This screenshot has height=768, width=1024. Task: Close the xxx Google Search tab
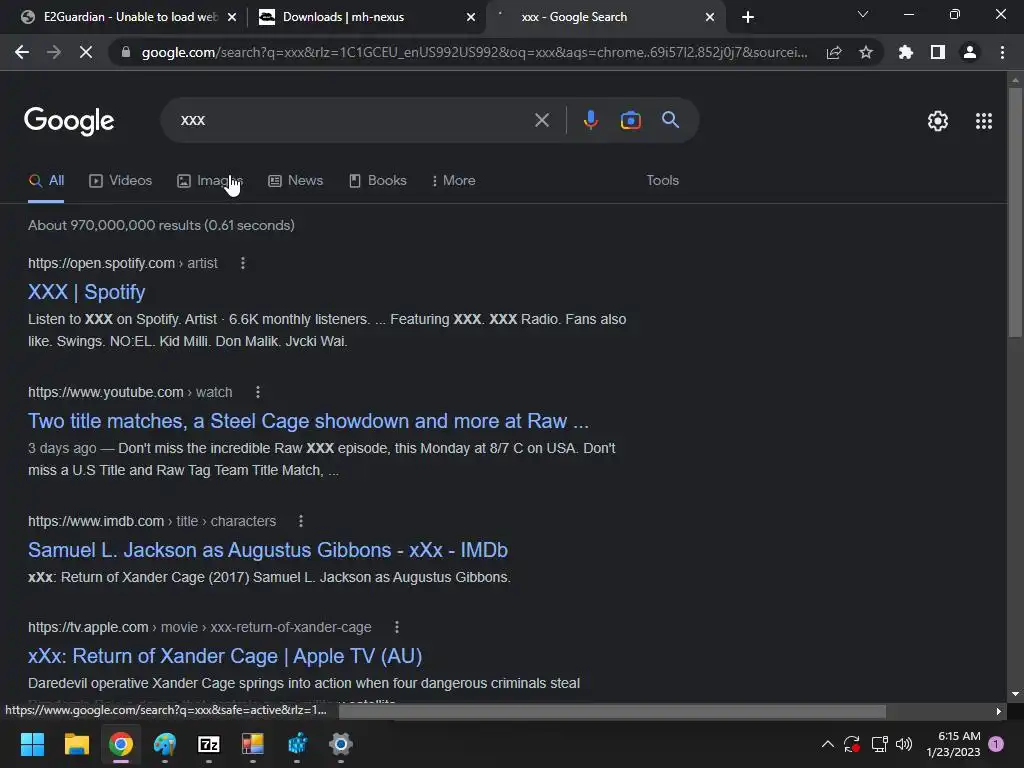click(x=710, y=17)
